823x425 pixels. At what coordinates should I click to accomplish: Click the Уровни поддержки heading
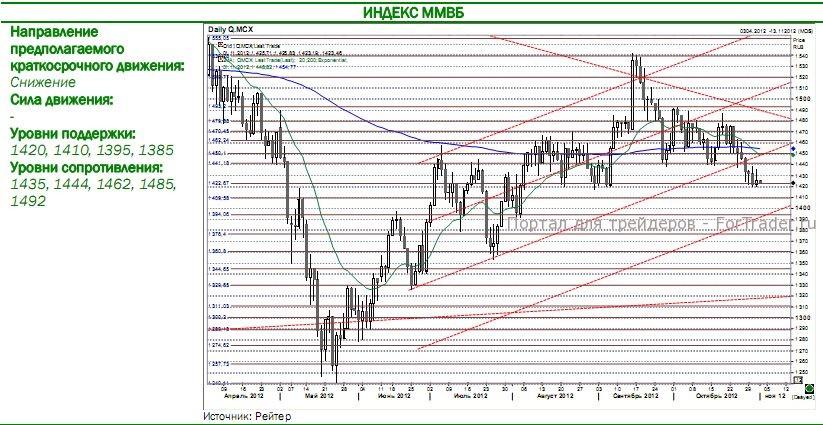(73, 133)
